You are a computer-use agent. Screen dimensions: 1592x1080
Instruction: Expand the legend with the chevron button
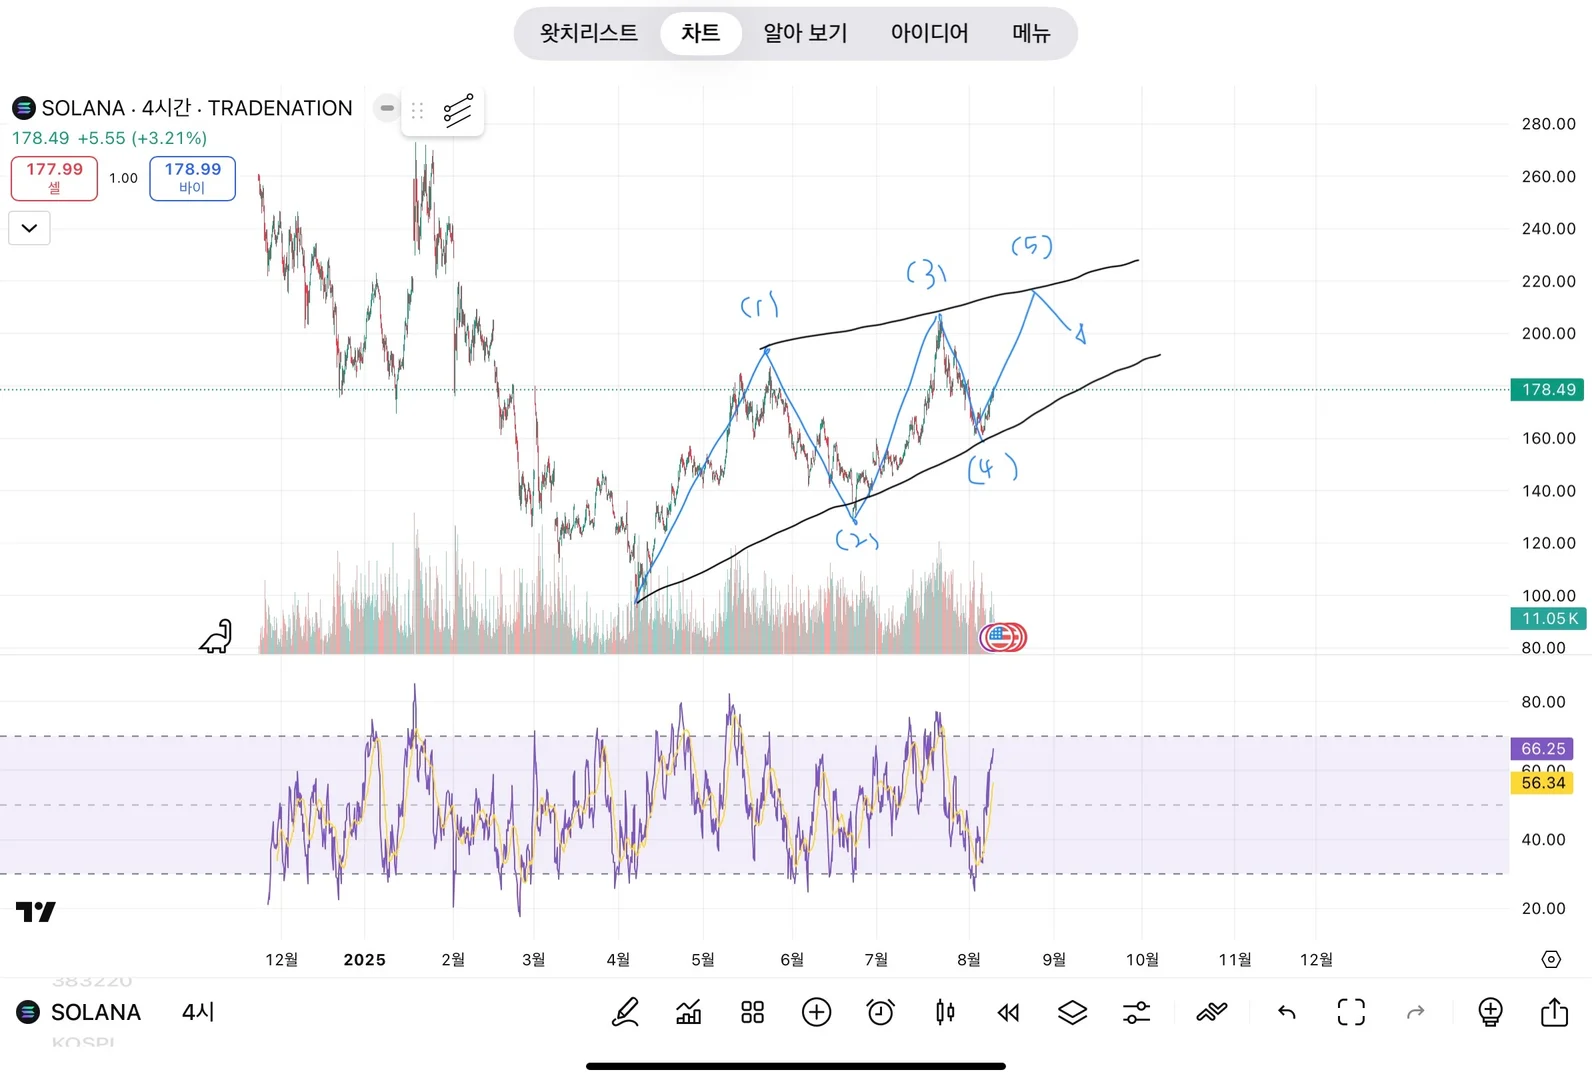click(30, 228)
